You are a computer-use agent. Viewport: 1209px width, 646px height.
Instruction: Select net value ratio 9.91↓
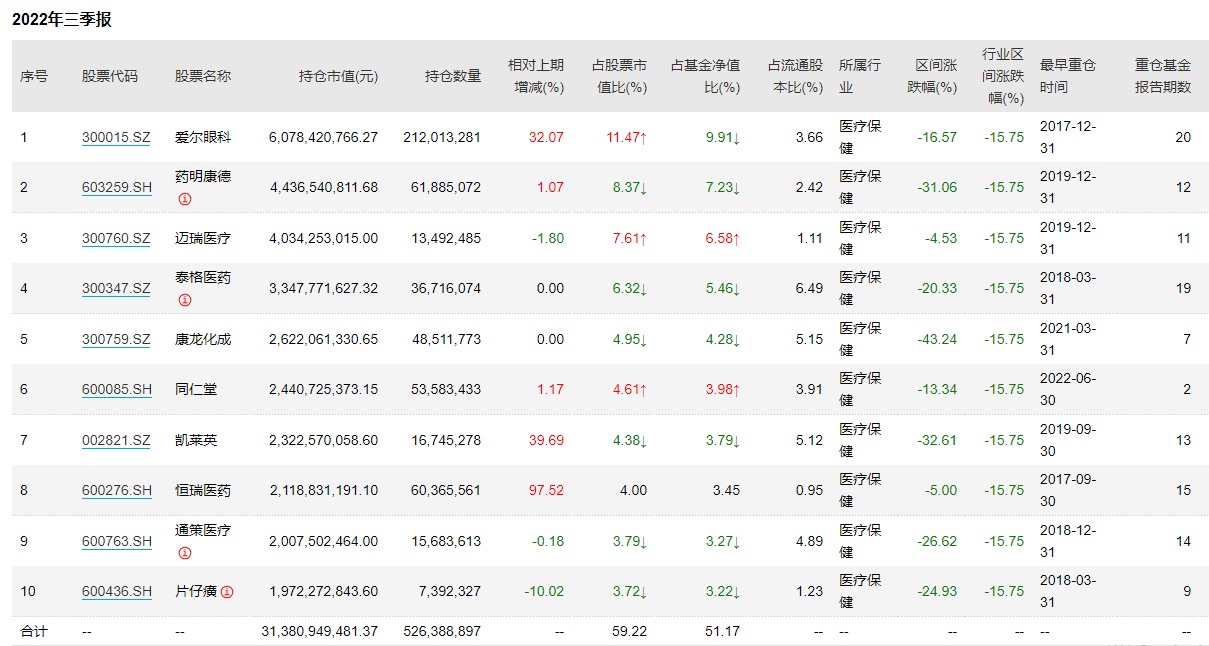point(722,137)
